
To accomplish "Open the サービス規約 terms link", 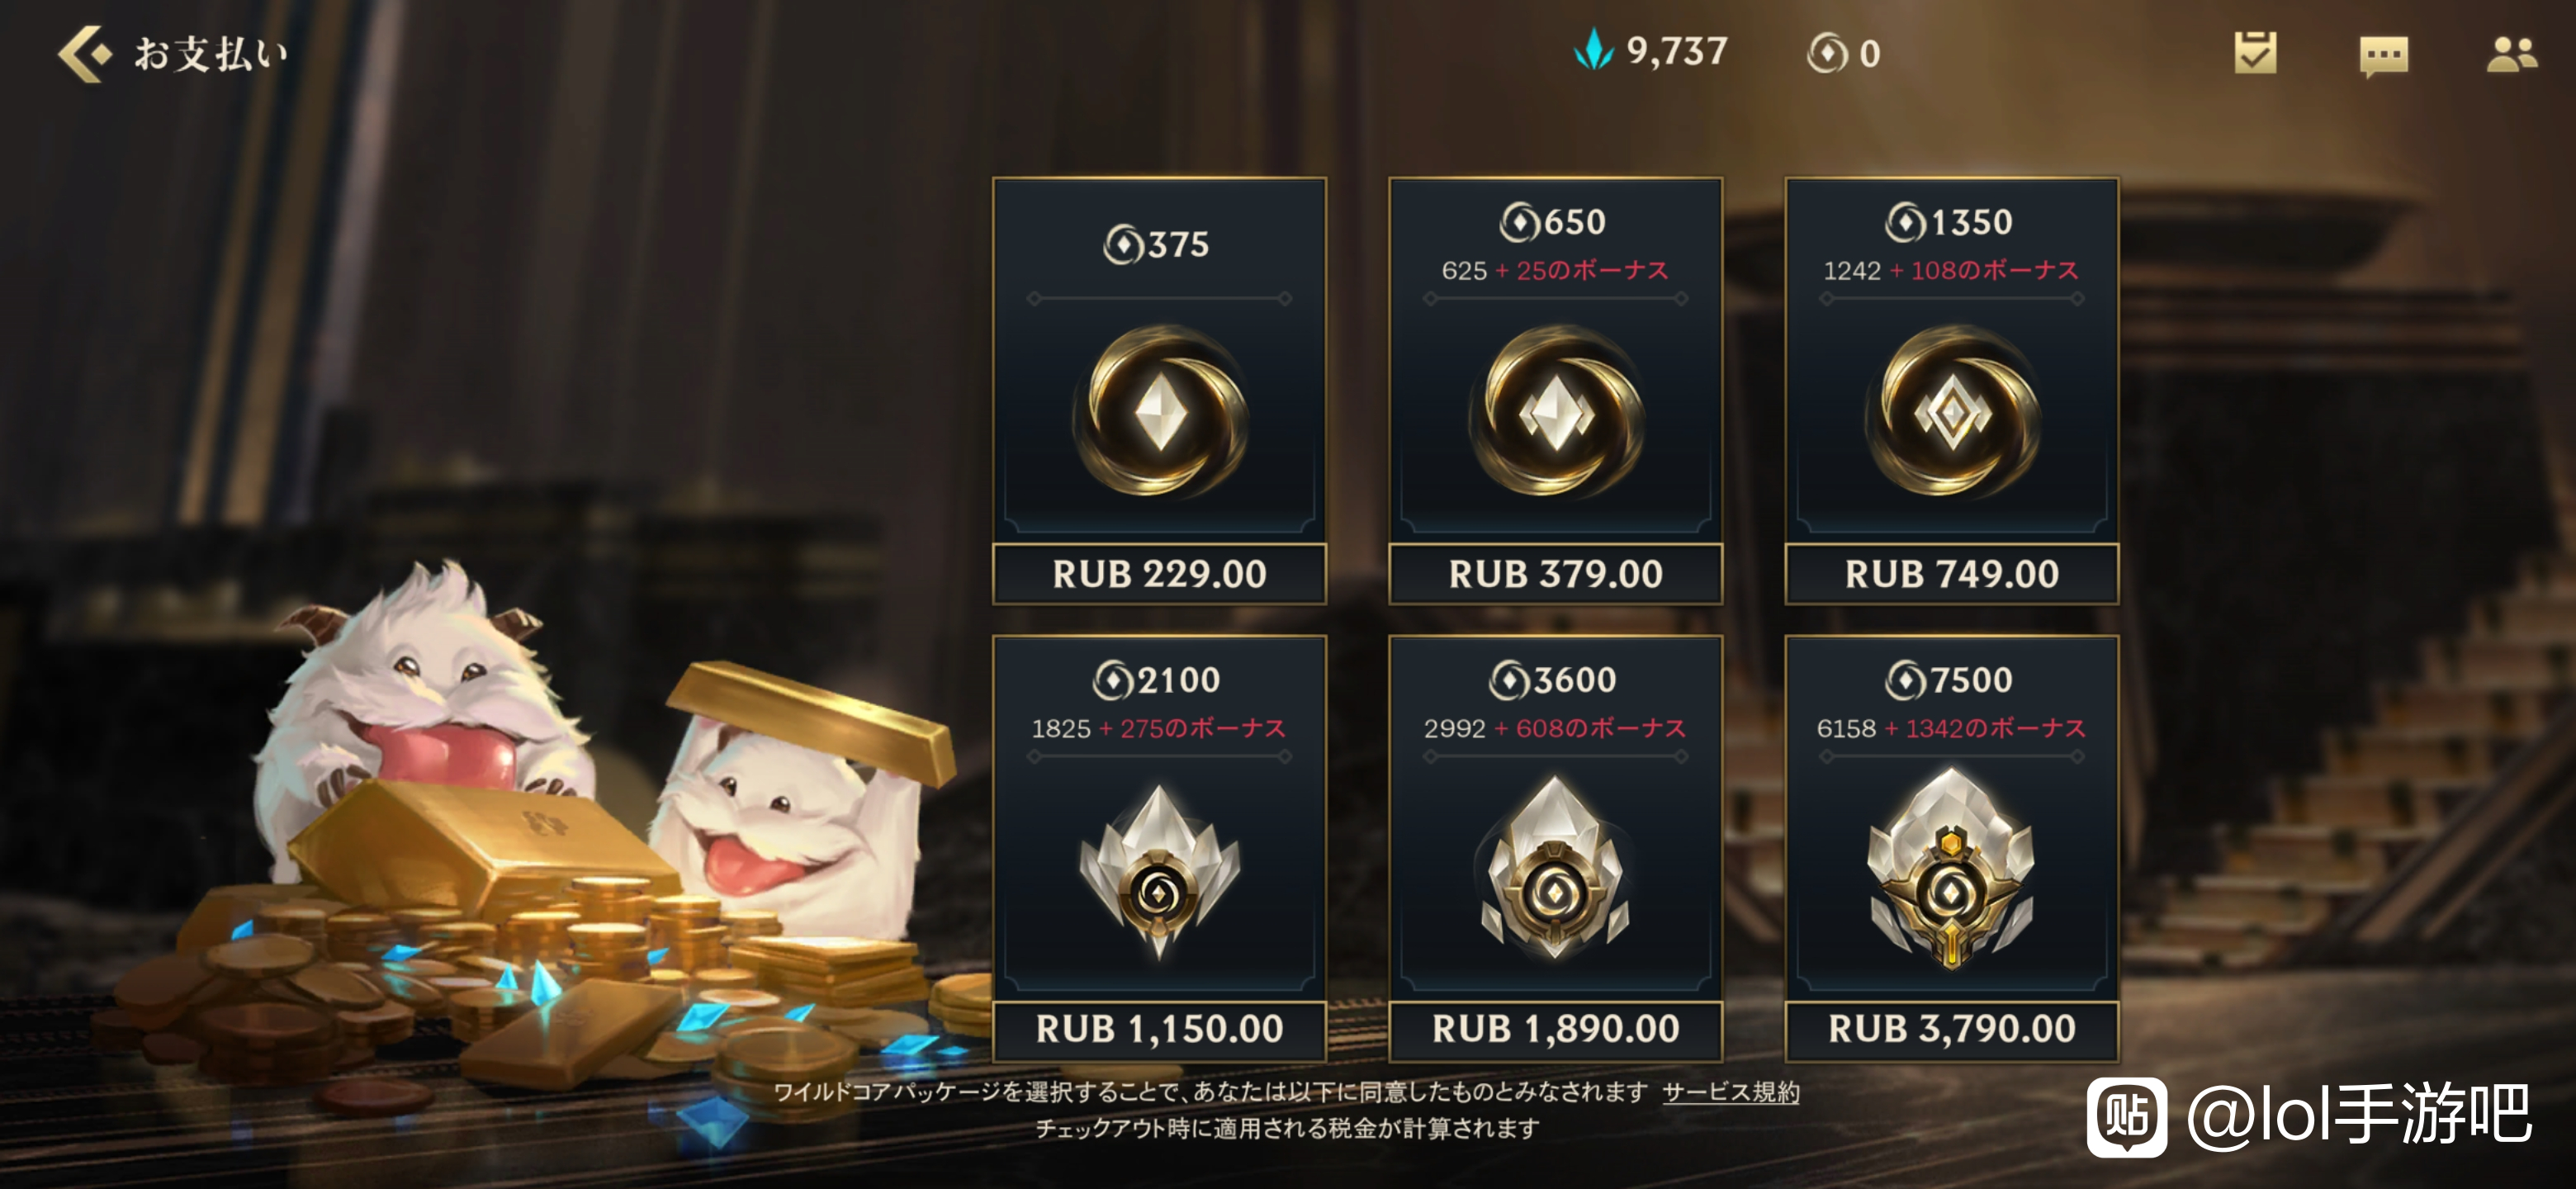I will pos(1730,1093).
